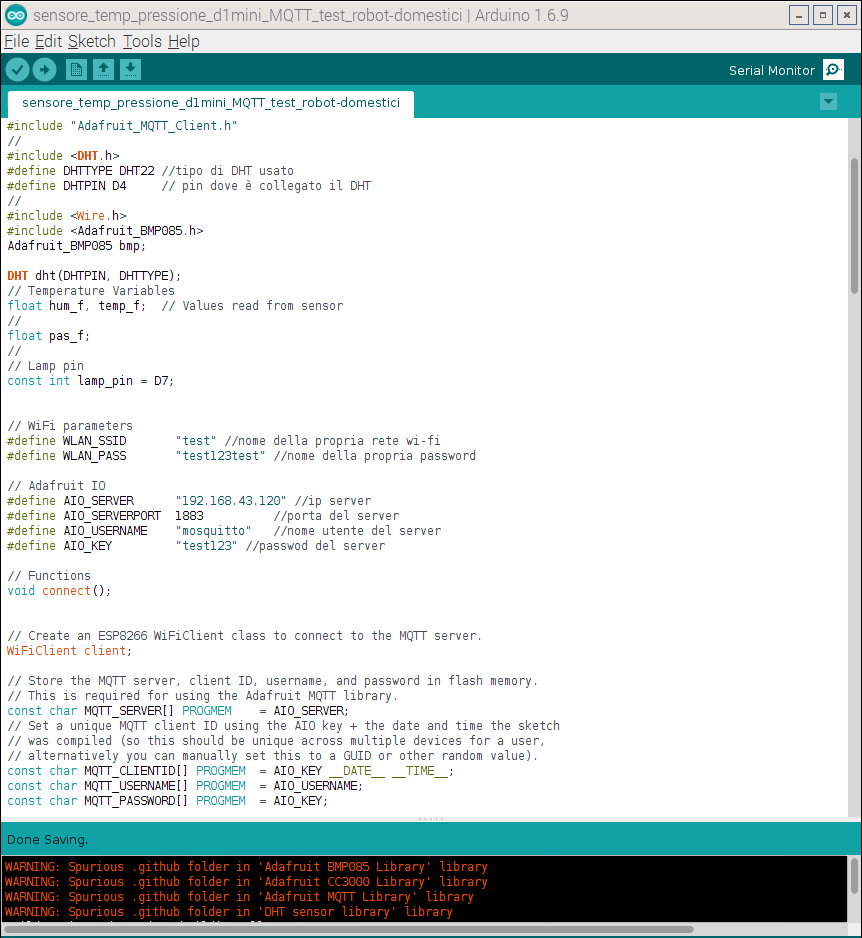
Task: Click the Upload arrow button
Action: point(44,70)
